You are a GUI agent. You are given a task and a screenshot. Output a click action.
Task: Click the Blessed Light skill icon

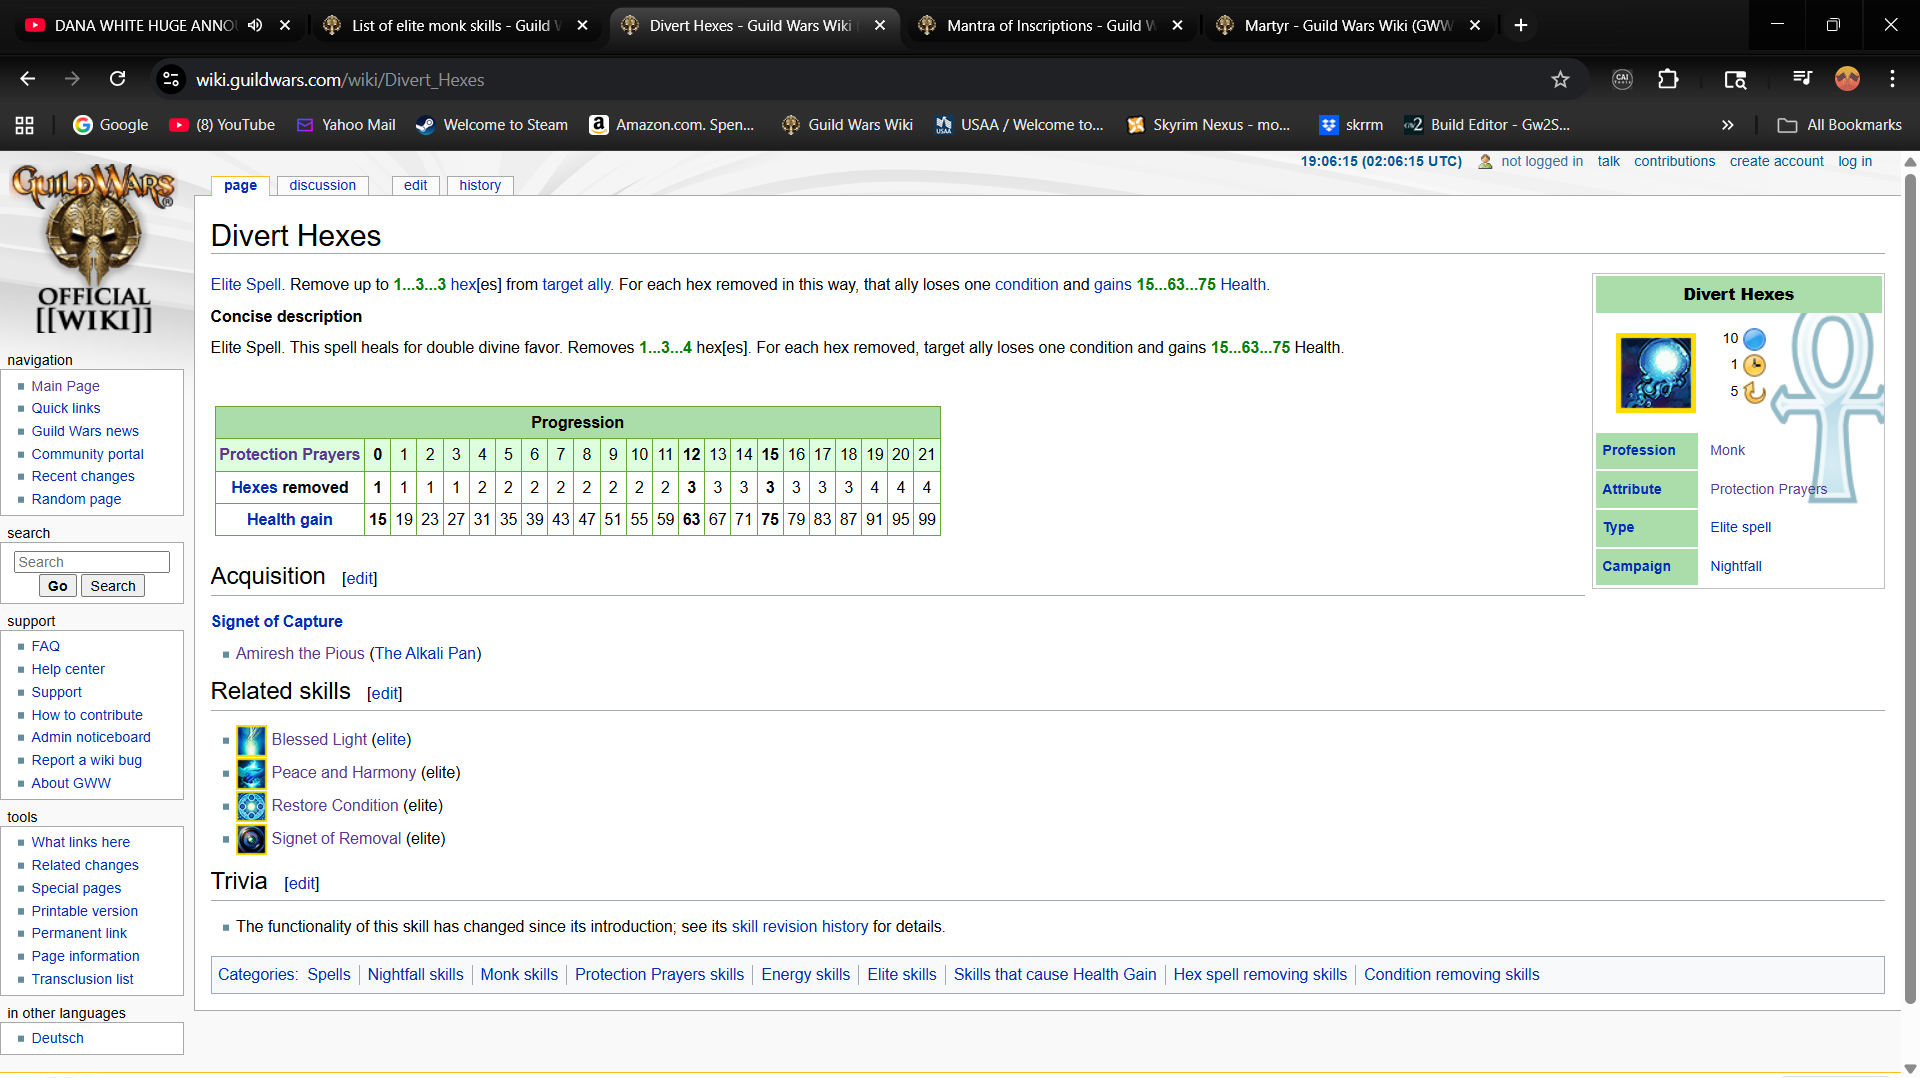pyautogui.click(x=251, y=740)
